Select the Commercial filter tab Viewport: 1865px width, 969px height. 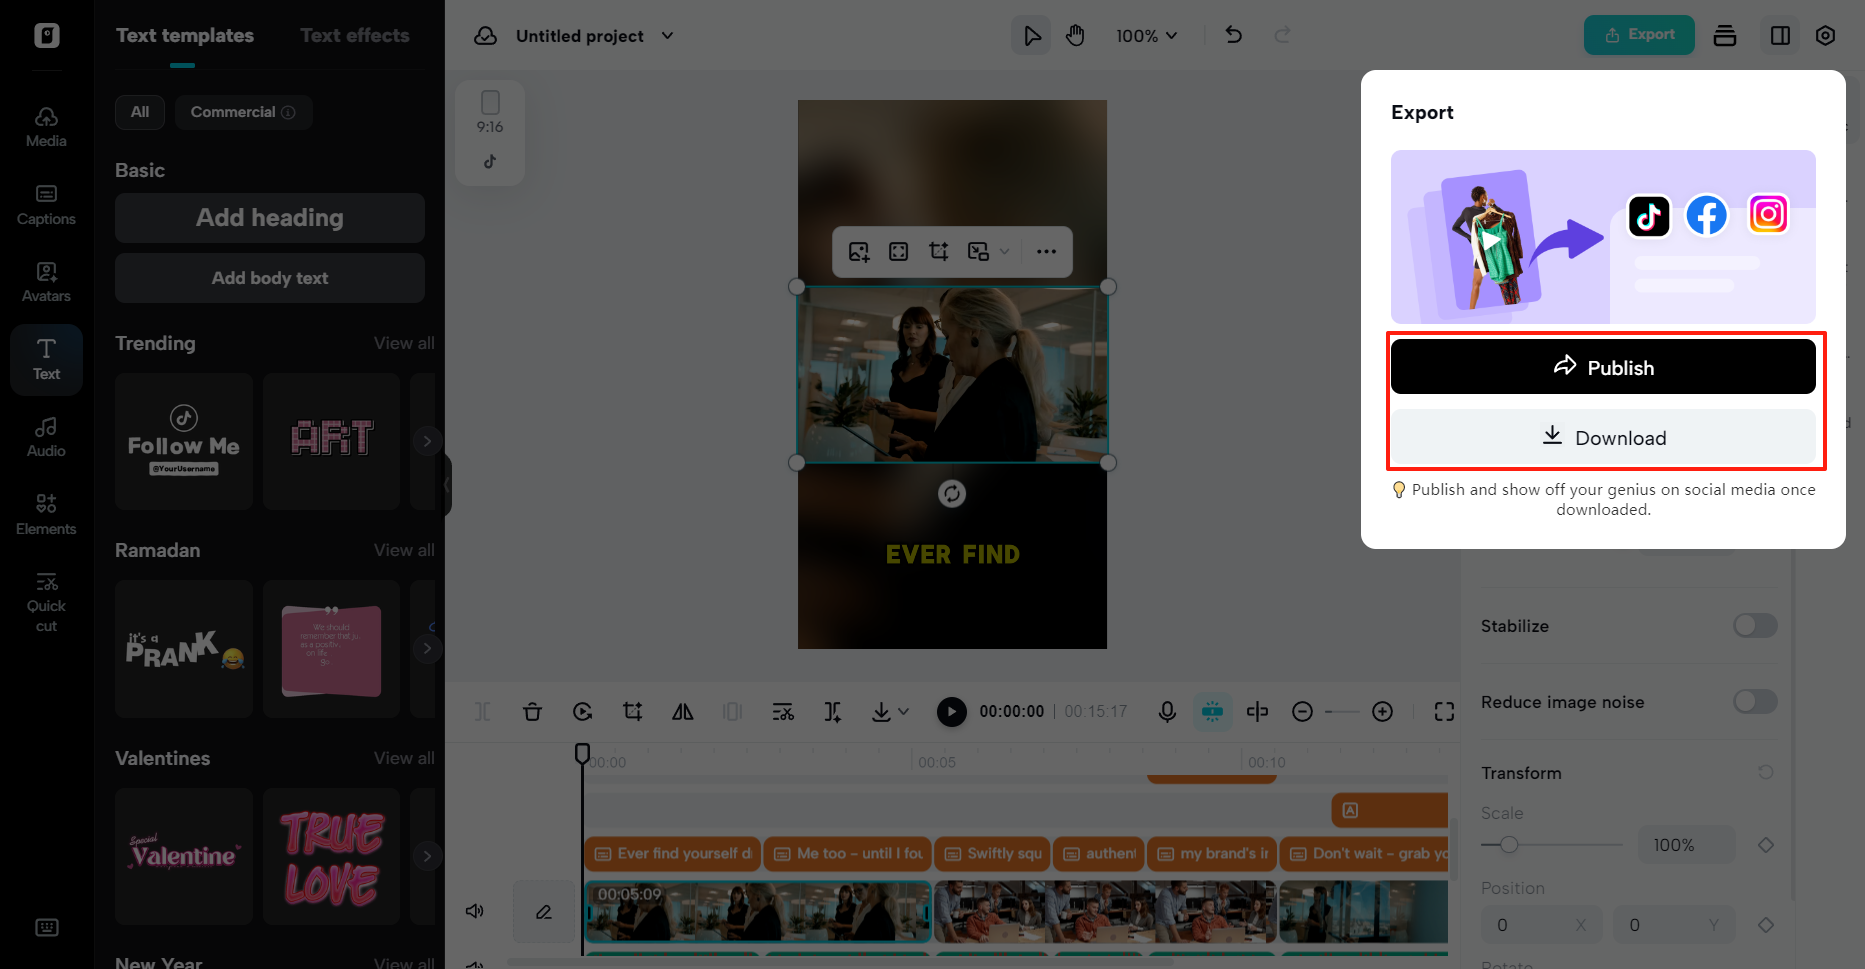pos(243,112)
